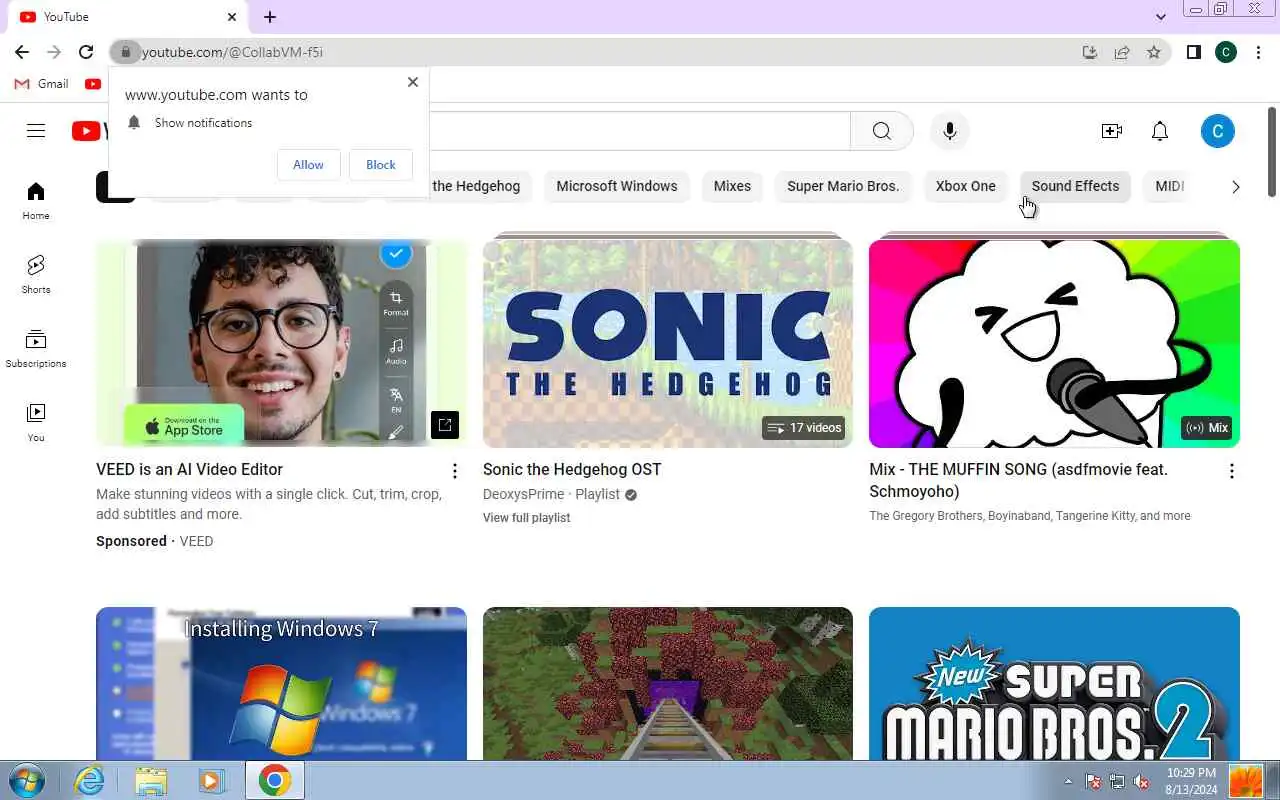Open more options for VEED ad
Image resolution: width=1280 pixels, height=800 pixels.
(x=455, y=471)
